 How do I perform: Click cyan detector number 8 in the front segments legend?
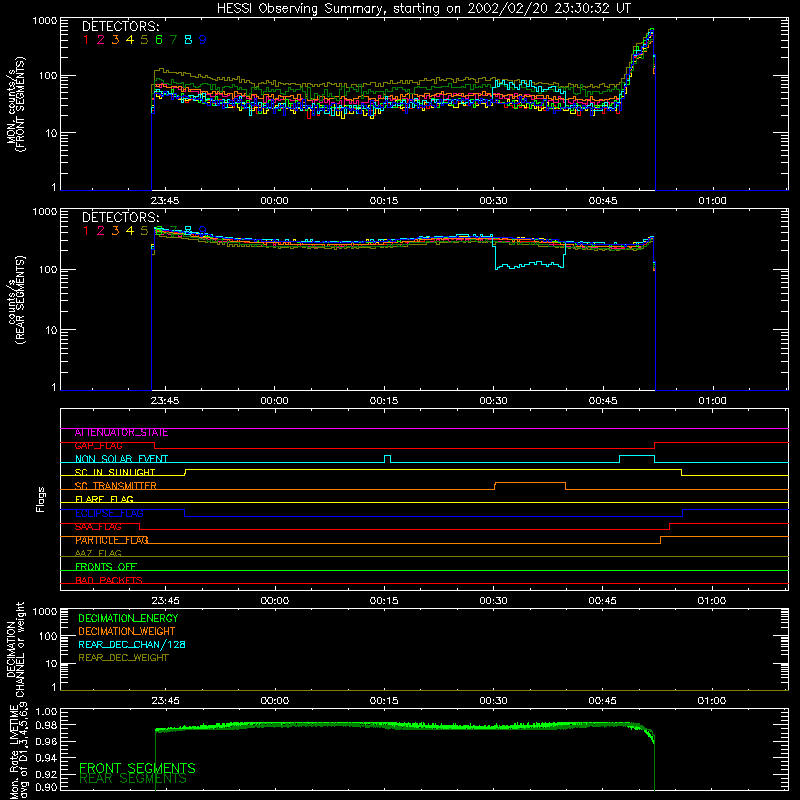click(188, 40)
